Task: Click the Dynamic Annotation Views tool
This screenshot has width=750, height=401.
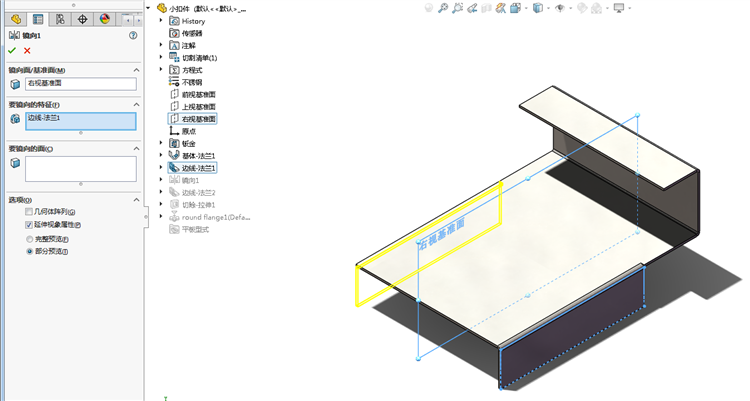Action: click(501, 8)
